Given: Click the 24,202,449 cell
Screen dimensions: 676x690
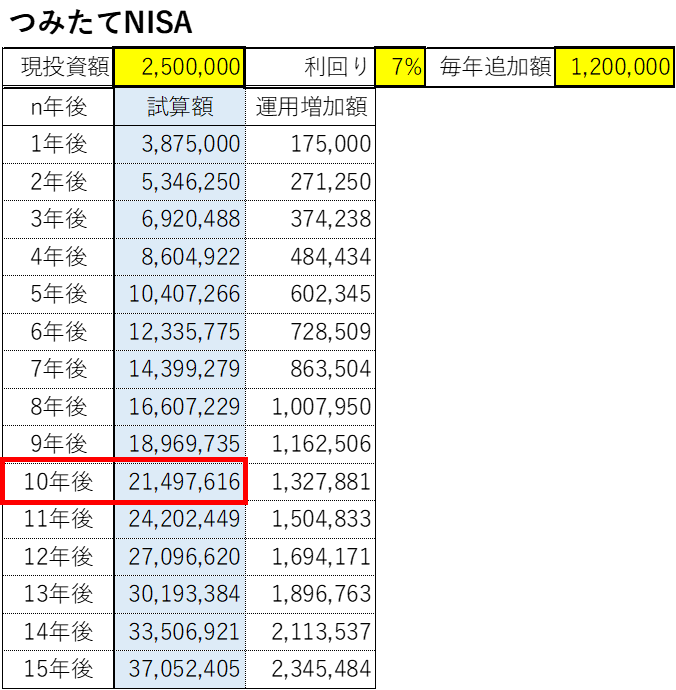Looking at the screenshot, I should coord(180,519).
